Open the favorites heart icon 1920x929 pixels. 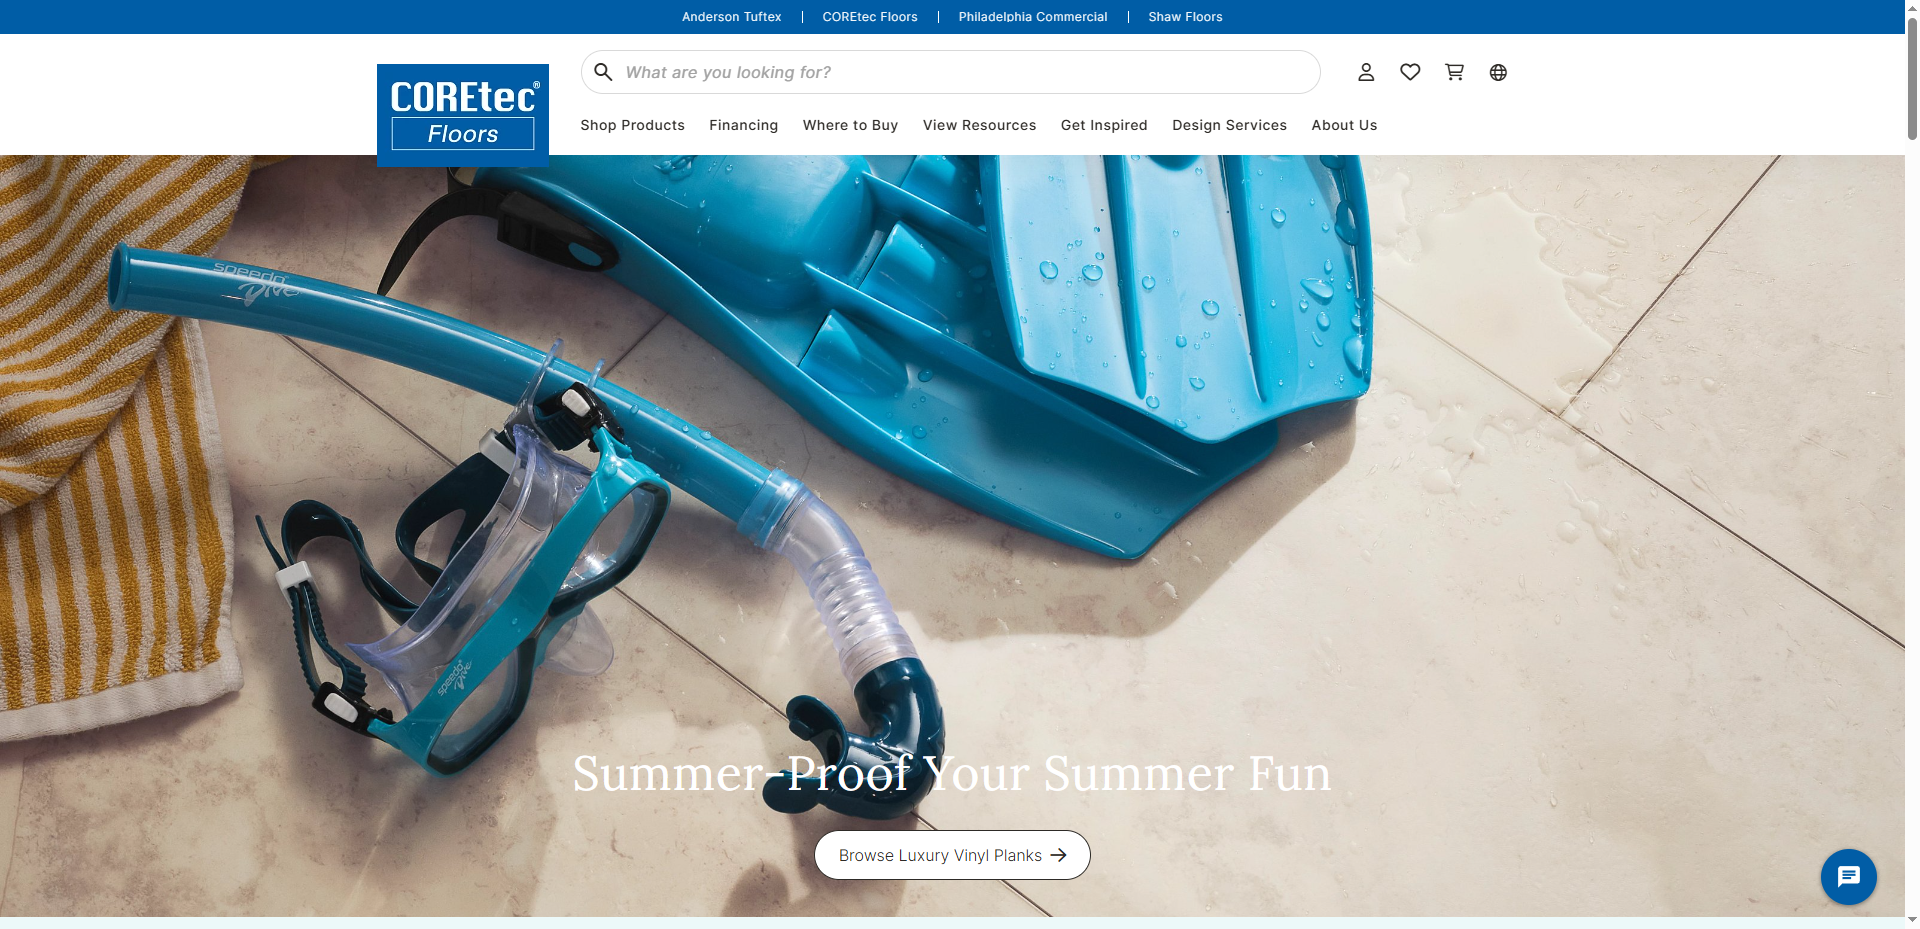pos(1410,72)
